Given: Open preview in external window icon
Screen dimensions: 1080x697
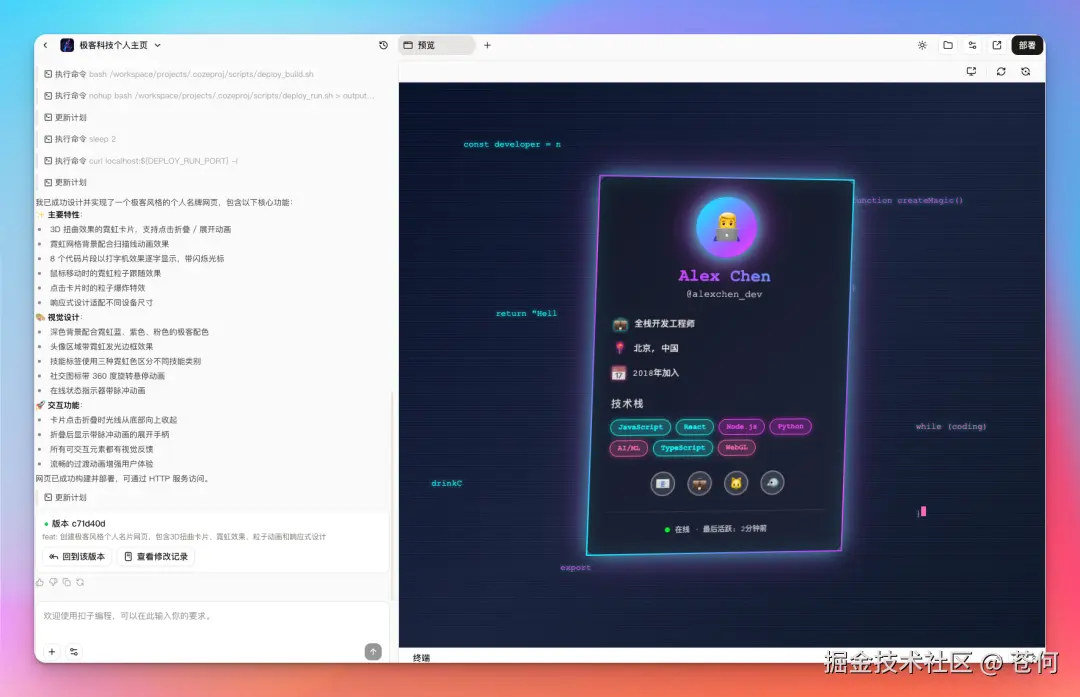Looking at the screenshot, I should point(997,45).
